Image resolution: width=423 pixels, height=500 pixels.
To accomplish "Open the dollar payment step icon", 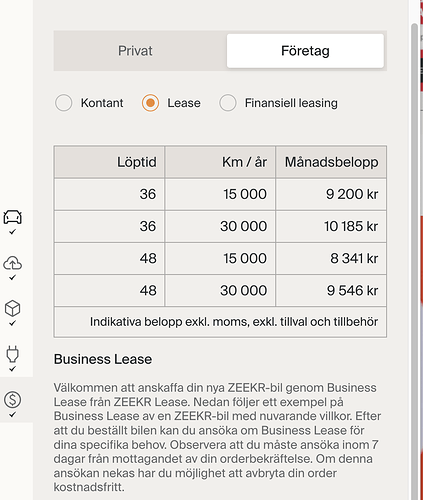I will pos(13,399).
